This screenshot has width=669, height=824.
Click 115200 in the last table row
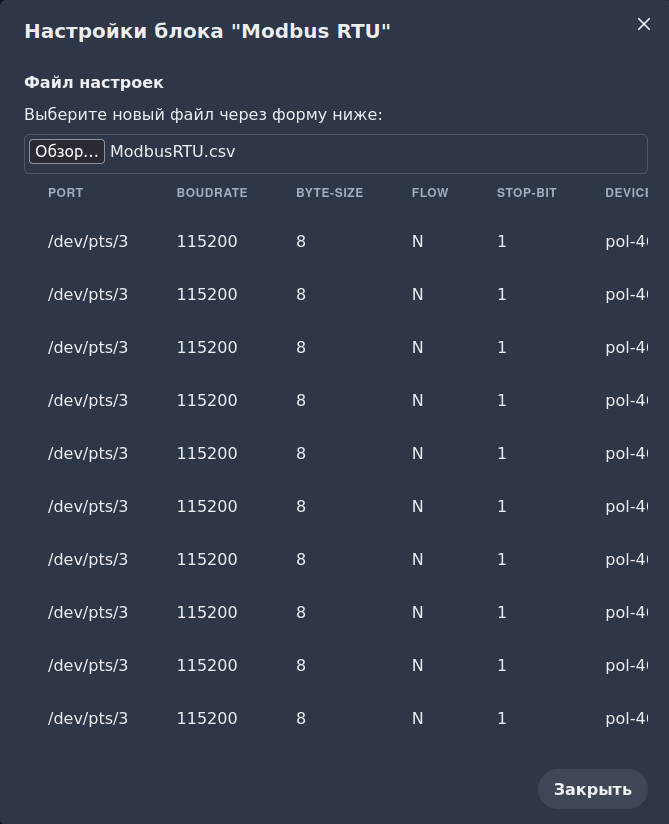point(207,719)
